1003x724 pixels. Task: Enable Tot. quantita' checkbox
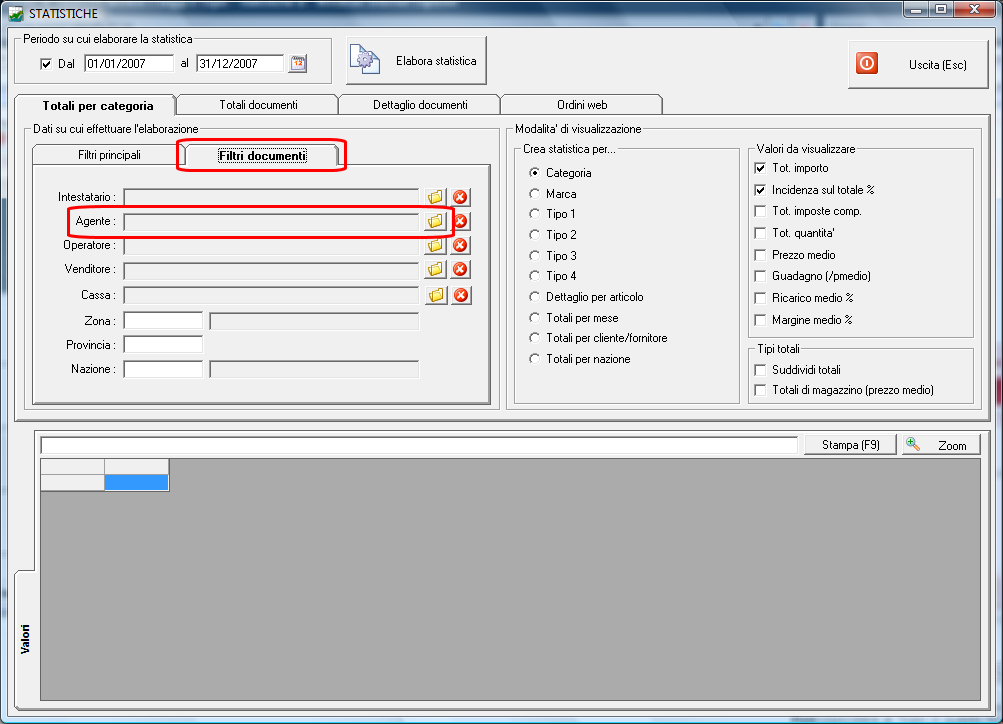pyautogui.click(x=760, y=233)
